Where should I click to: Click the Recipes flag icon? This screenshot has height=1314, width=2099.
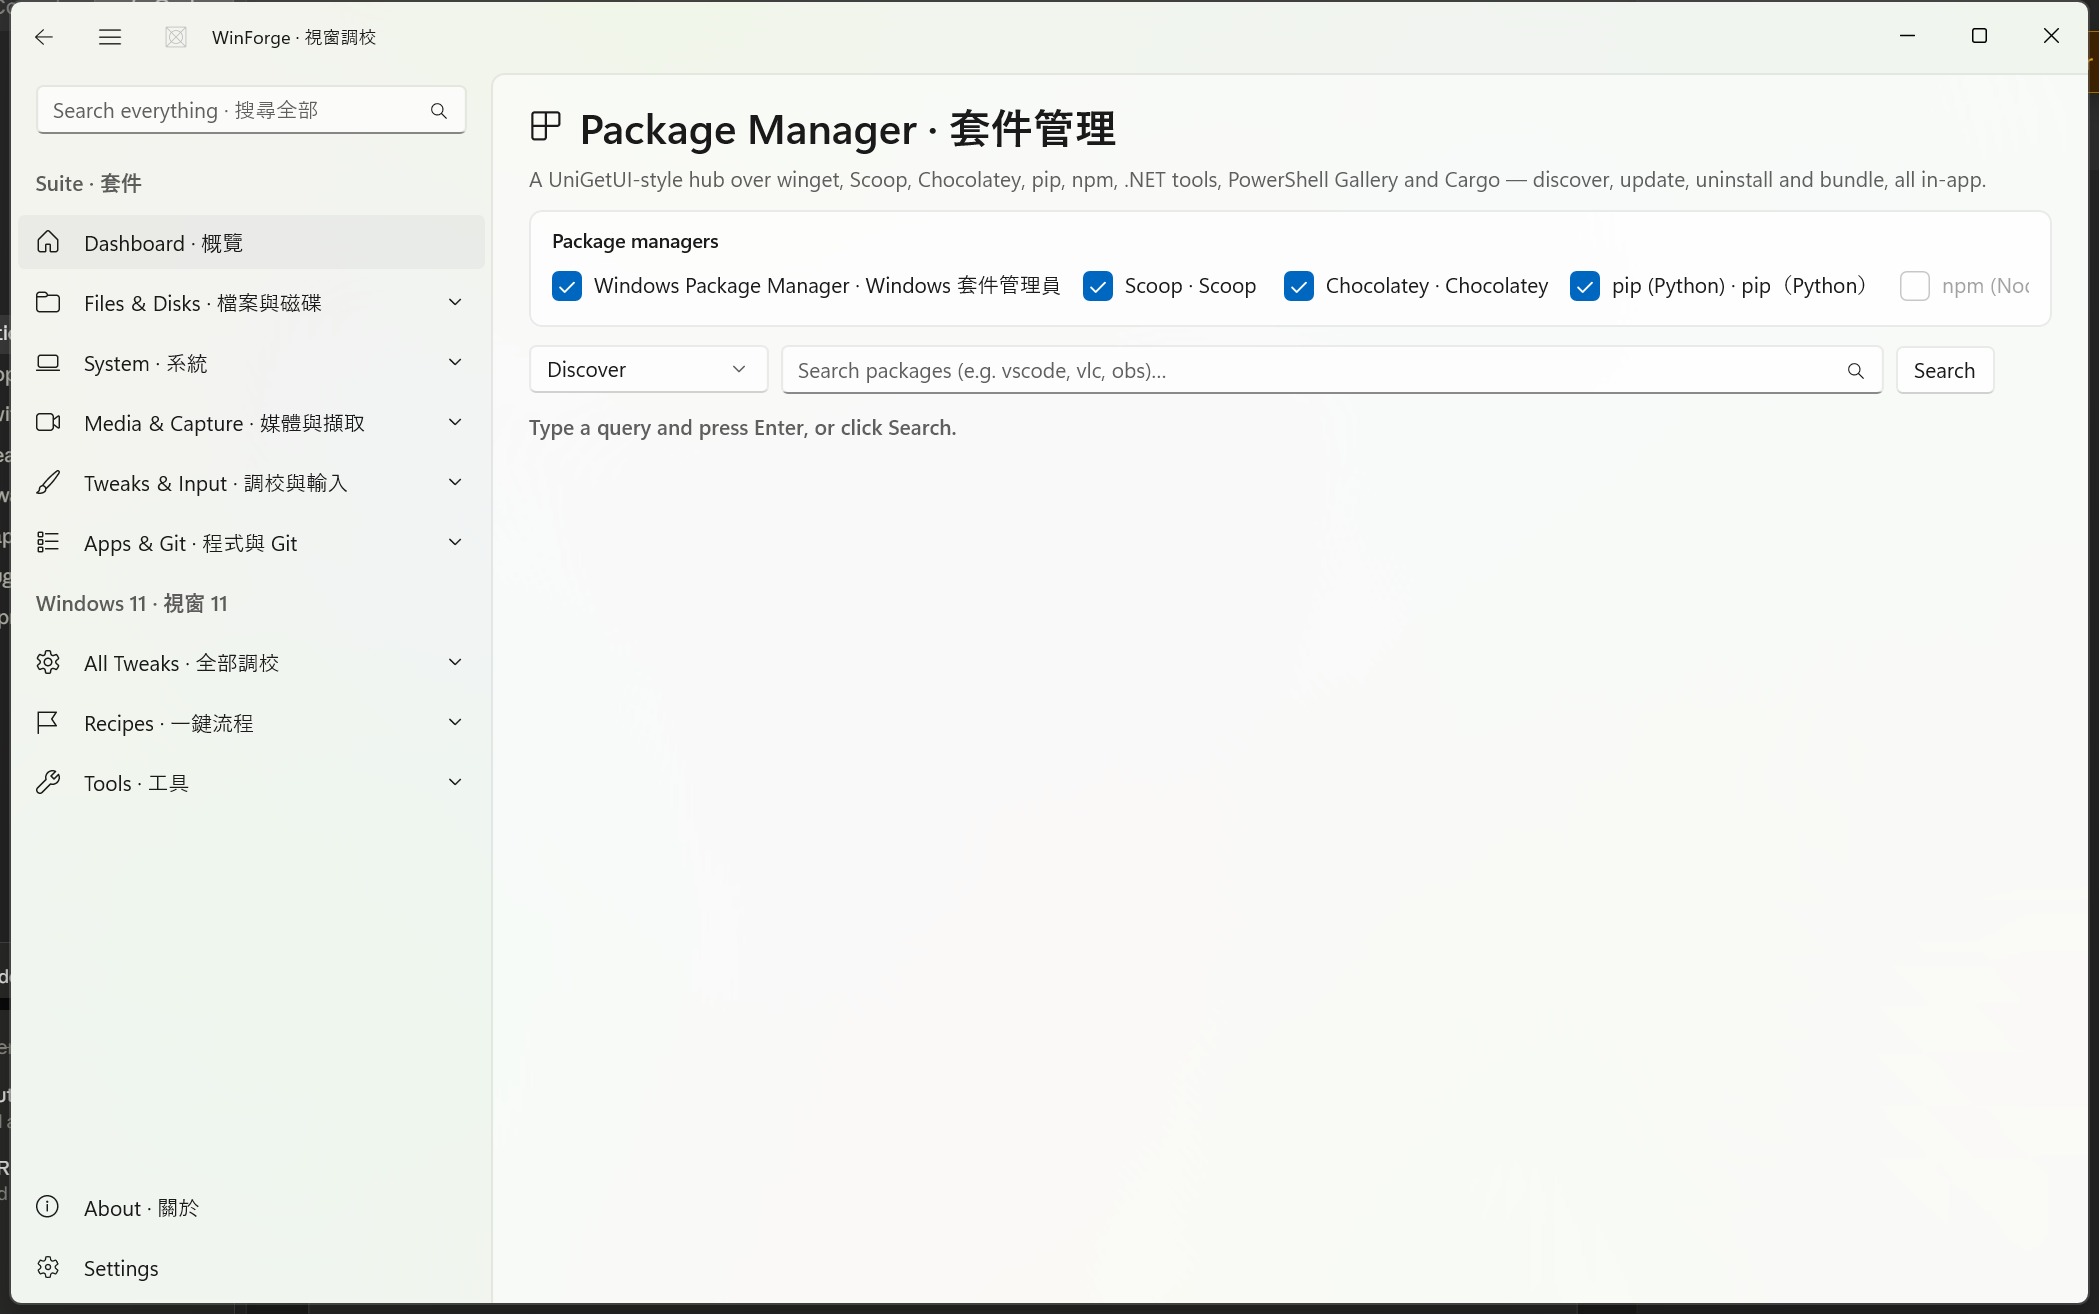click(48, 723)
